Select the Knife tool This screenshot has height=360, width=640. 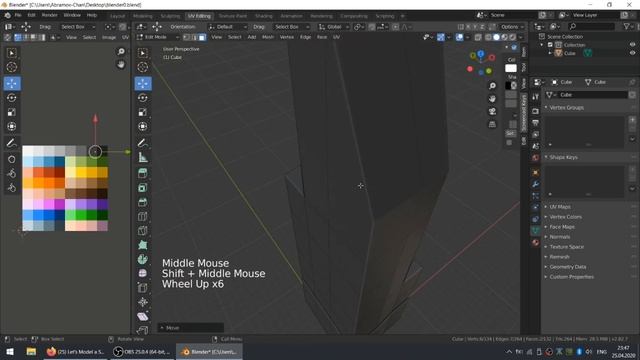click(x=143, y=231)
